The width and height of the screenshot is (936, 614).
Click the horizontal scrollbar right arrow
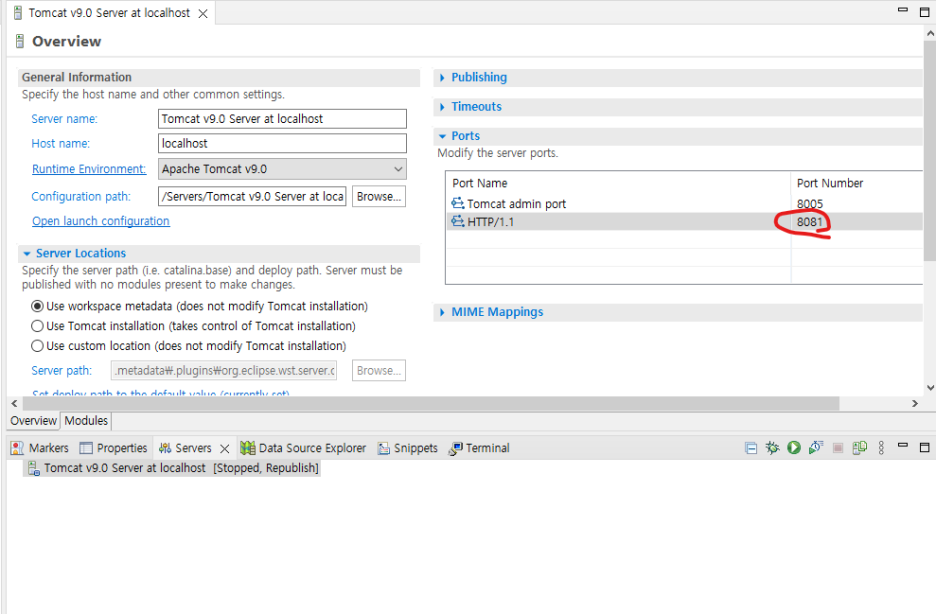click(x=915, y=404)
